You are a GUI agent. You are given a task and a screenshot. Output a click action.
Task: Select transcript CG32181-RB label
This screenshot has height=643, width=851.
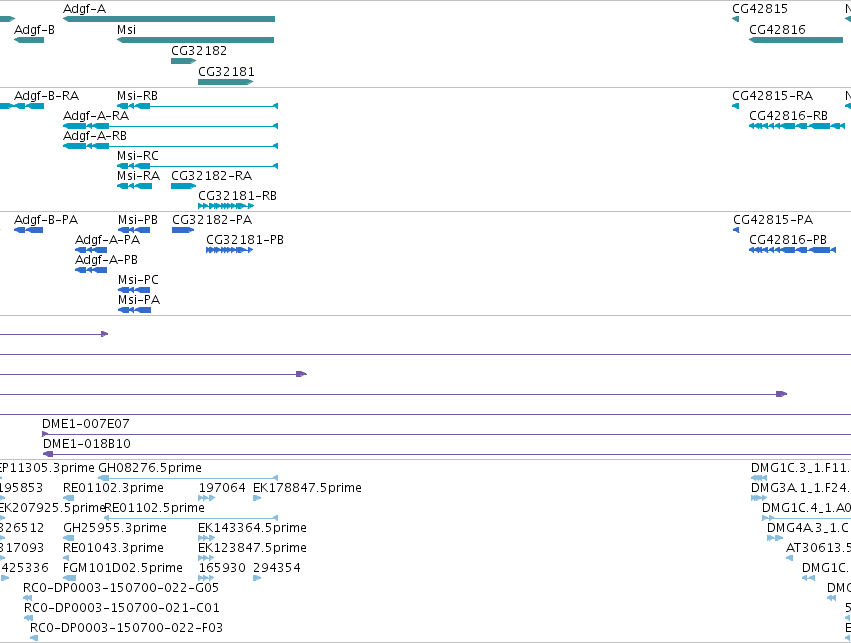pos(237,196)
